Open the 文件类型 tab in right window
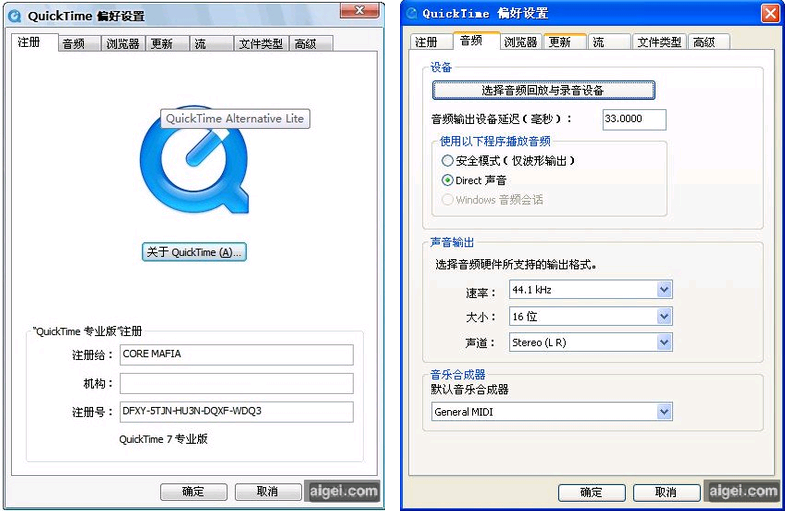Screen dimensions: 800x511 point(659,42)
